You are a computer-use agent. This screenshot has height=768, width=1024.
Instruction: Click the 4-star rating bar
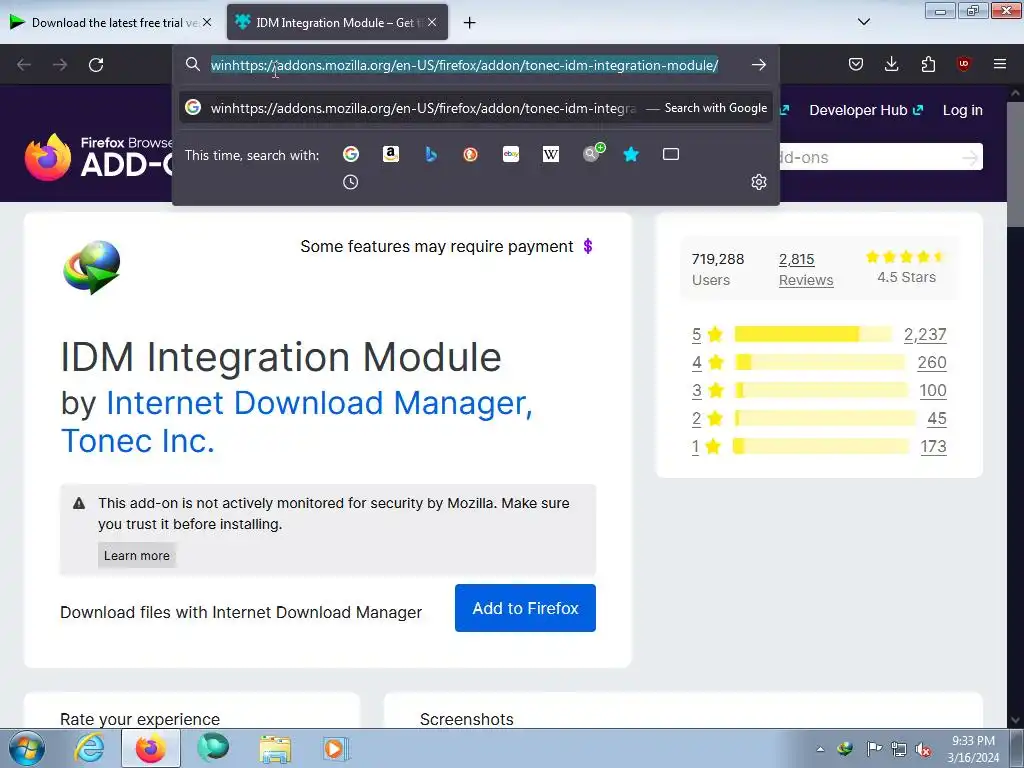(x=820, y=362)
